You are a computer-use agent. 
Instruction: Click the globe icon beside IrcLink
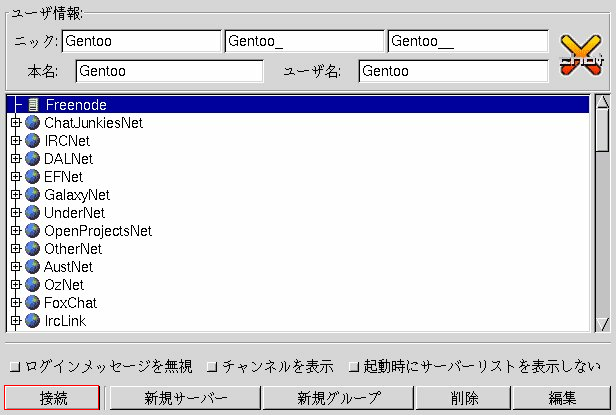click(x=33, y=321)
